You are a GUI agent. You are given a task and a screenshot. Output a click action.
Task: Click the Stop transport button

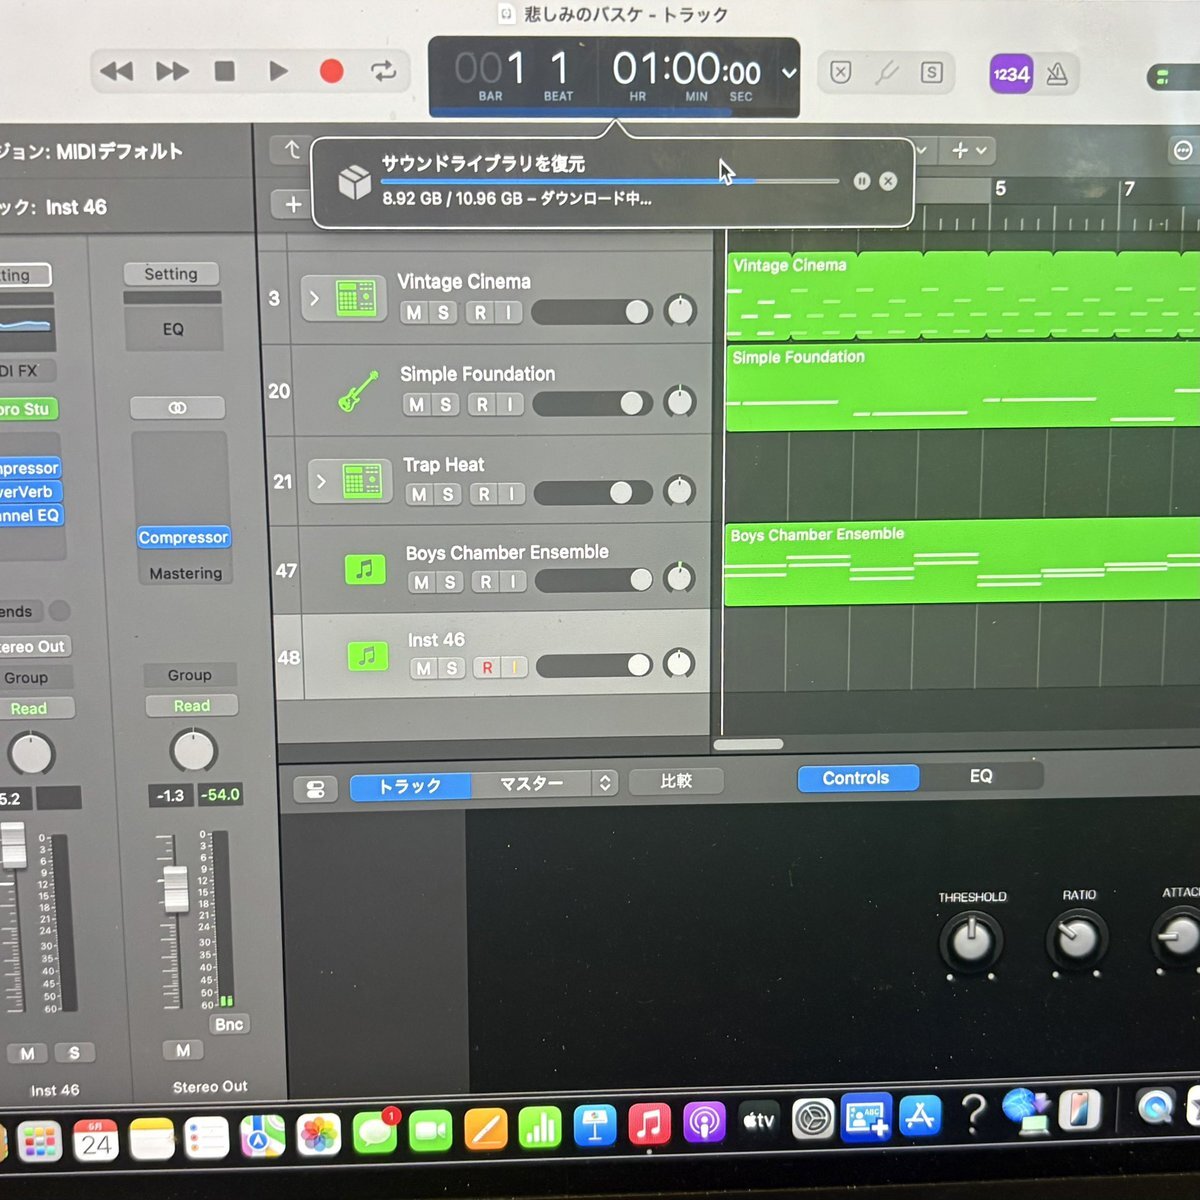click(225, 71)
